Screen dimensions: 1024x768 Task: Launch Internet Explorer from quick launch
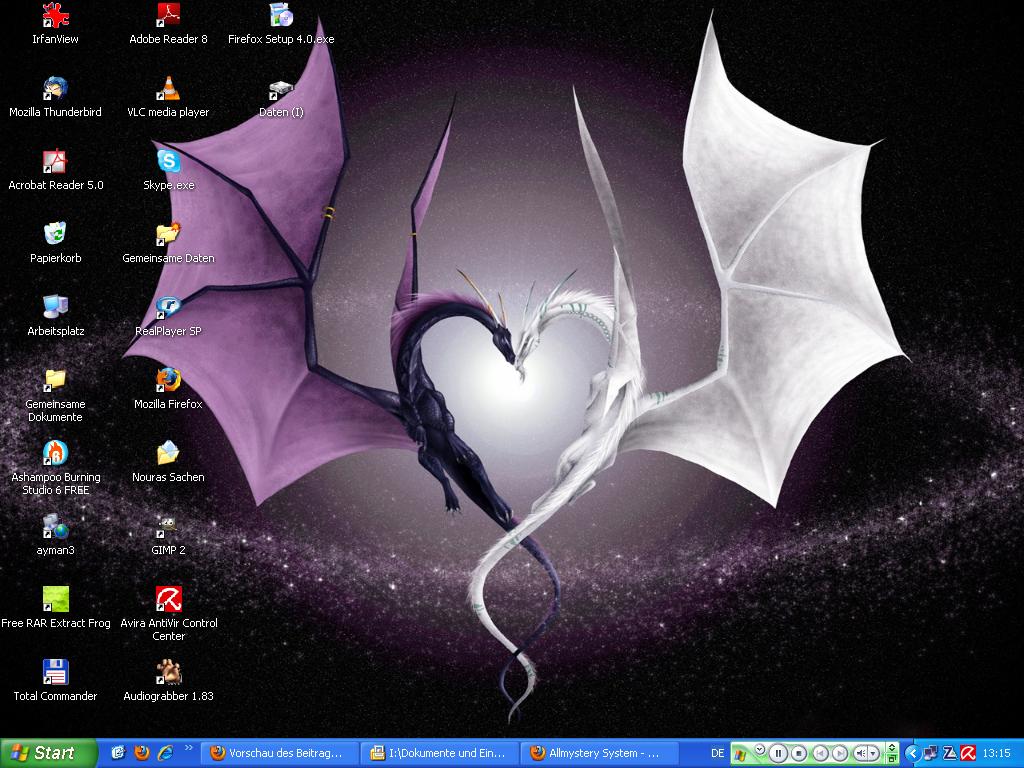(166, 753)
